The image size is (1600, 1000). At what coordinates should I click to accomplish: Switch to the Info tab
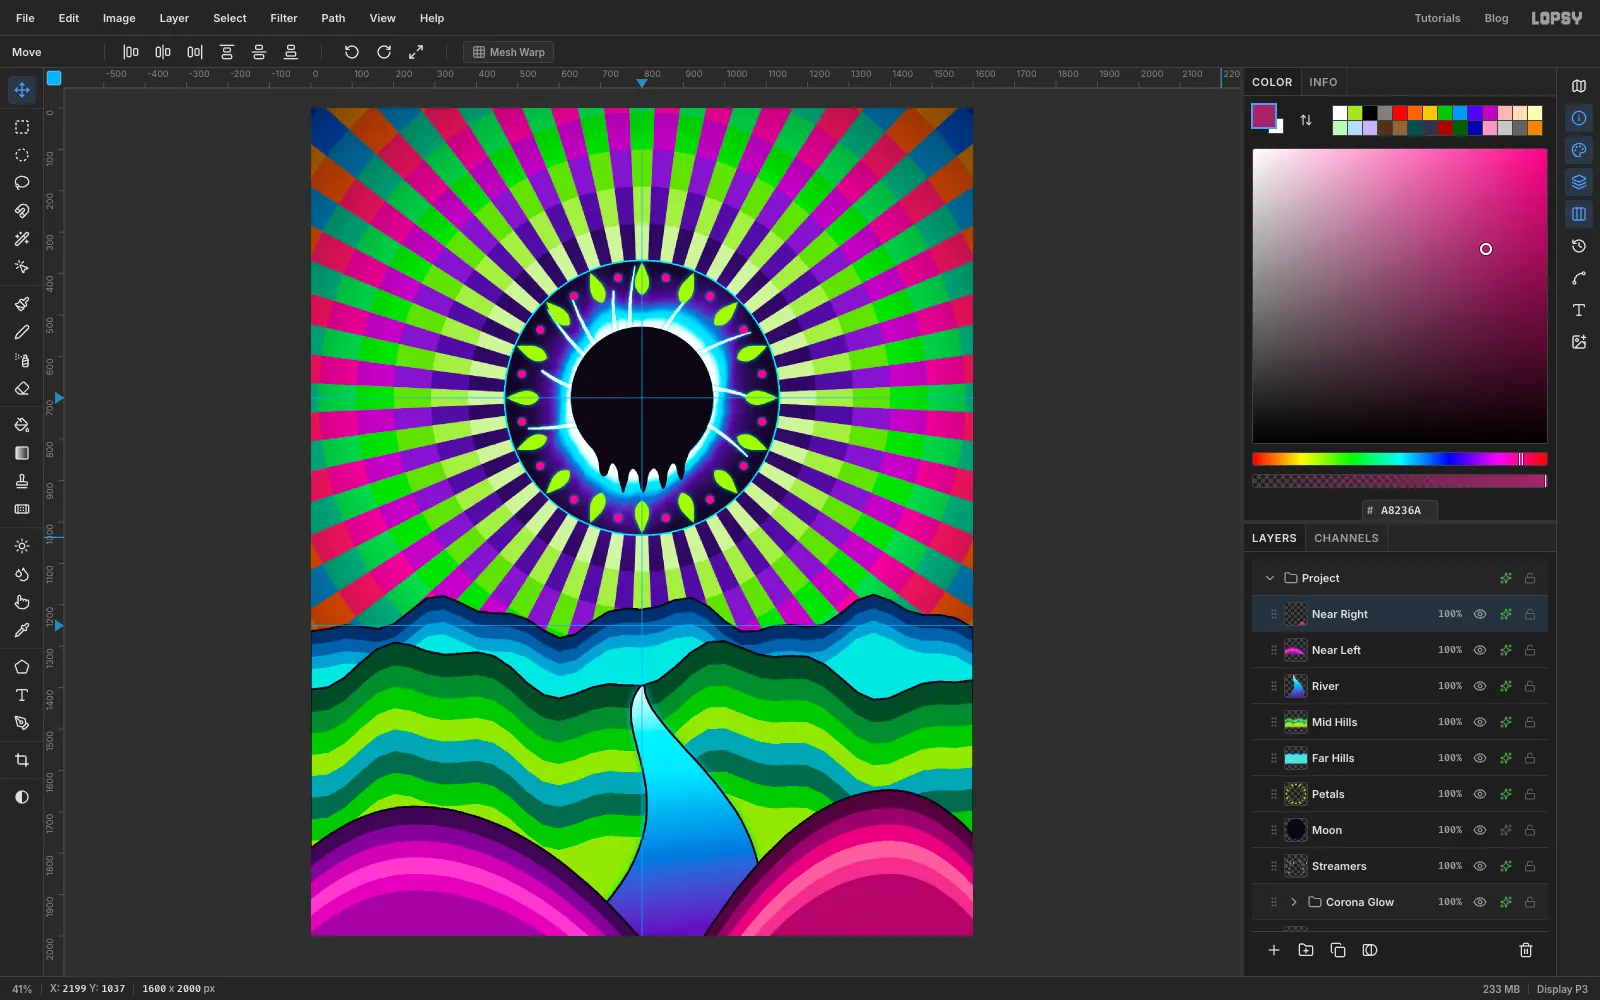pos(1323,82)
